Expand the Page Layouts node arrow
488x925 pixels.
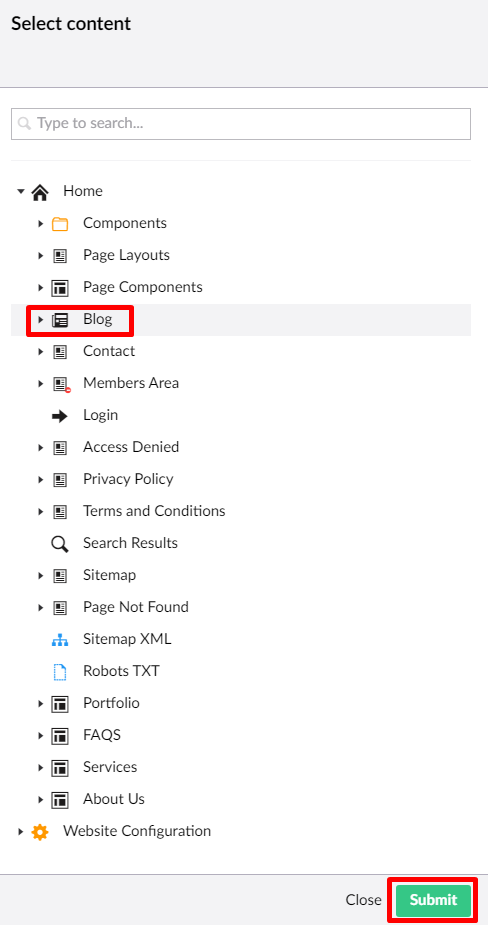(x=41, y=255)
